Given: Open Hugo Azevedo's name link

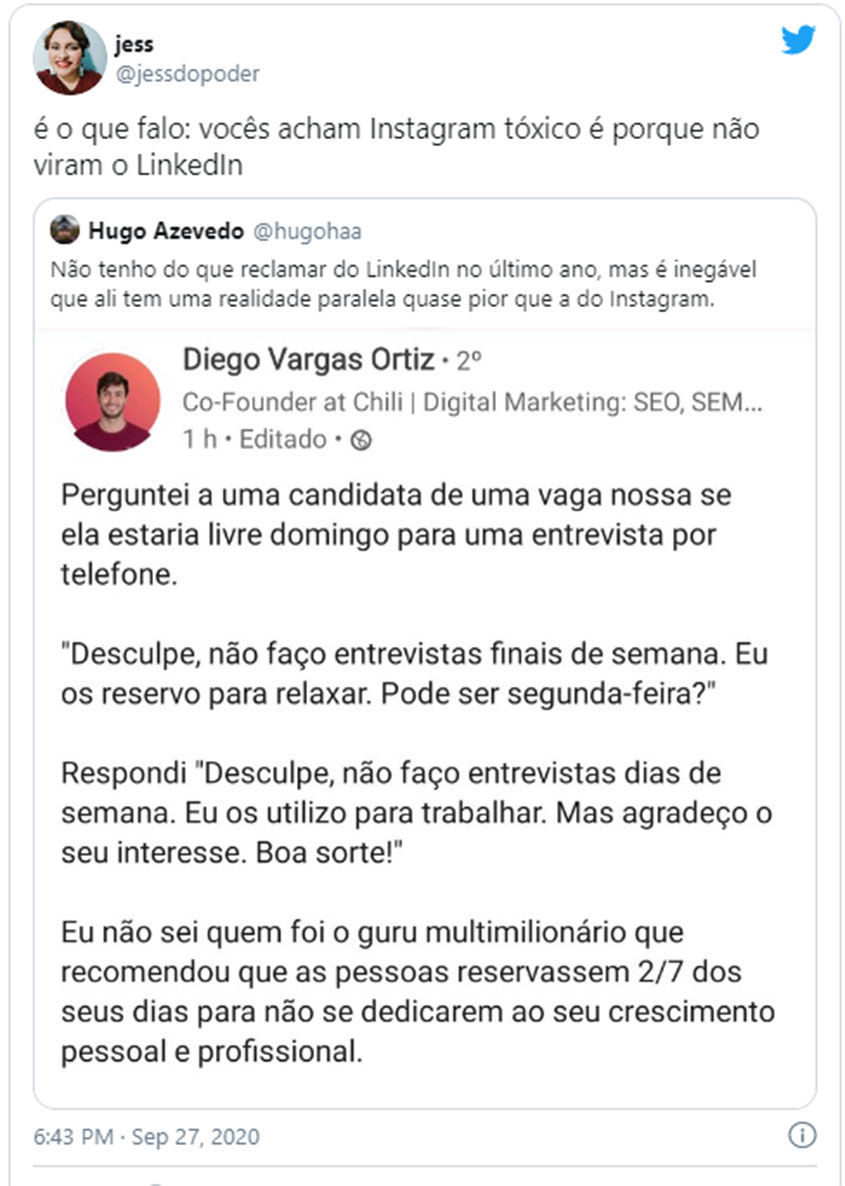Looking at the screenshot, I should [164, 232].
